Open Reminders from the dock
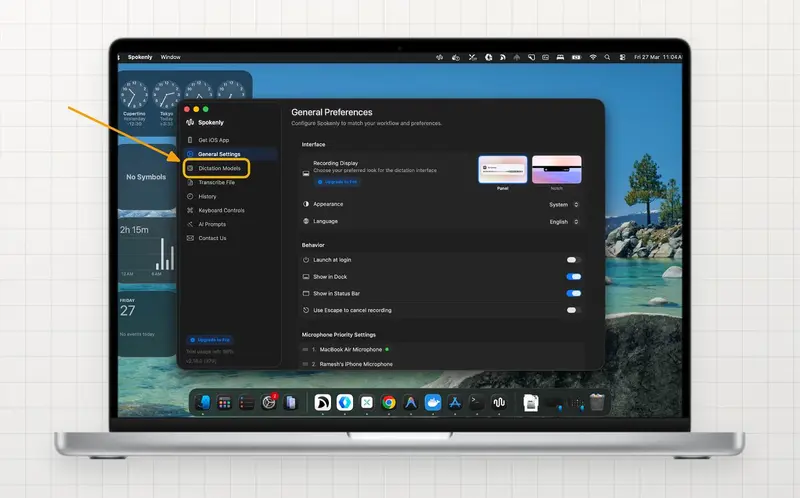The width and height of the screenshot is (800, 498). click(246, 403)
